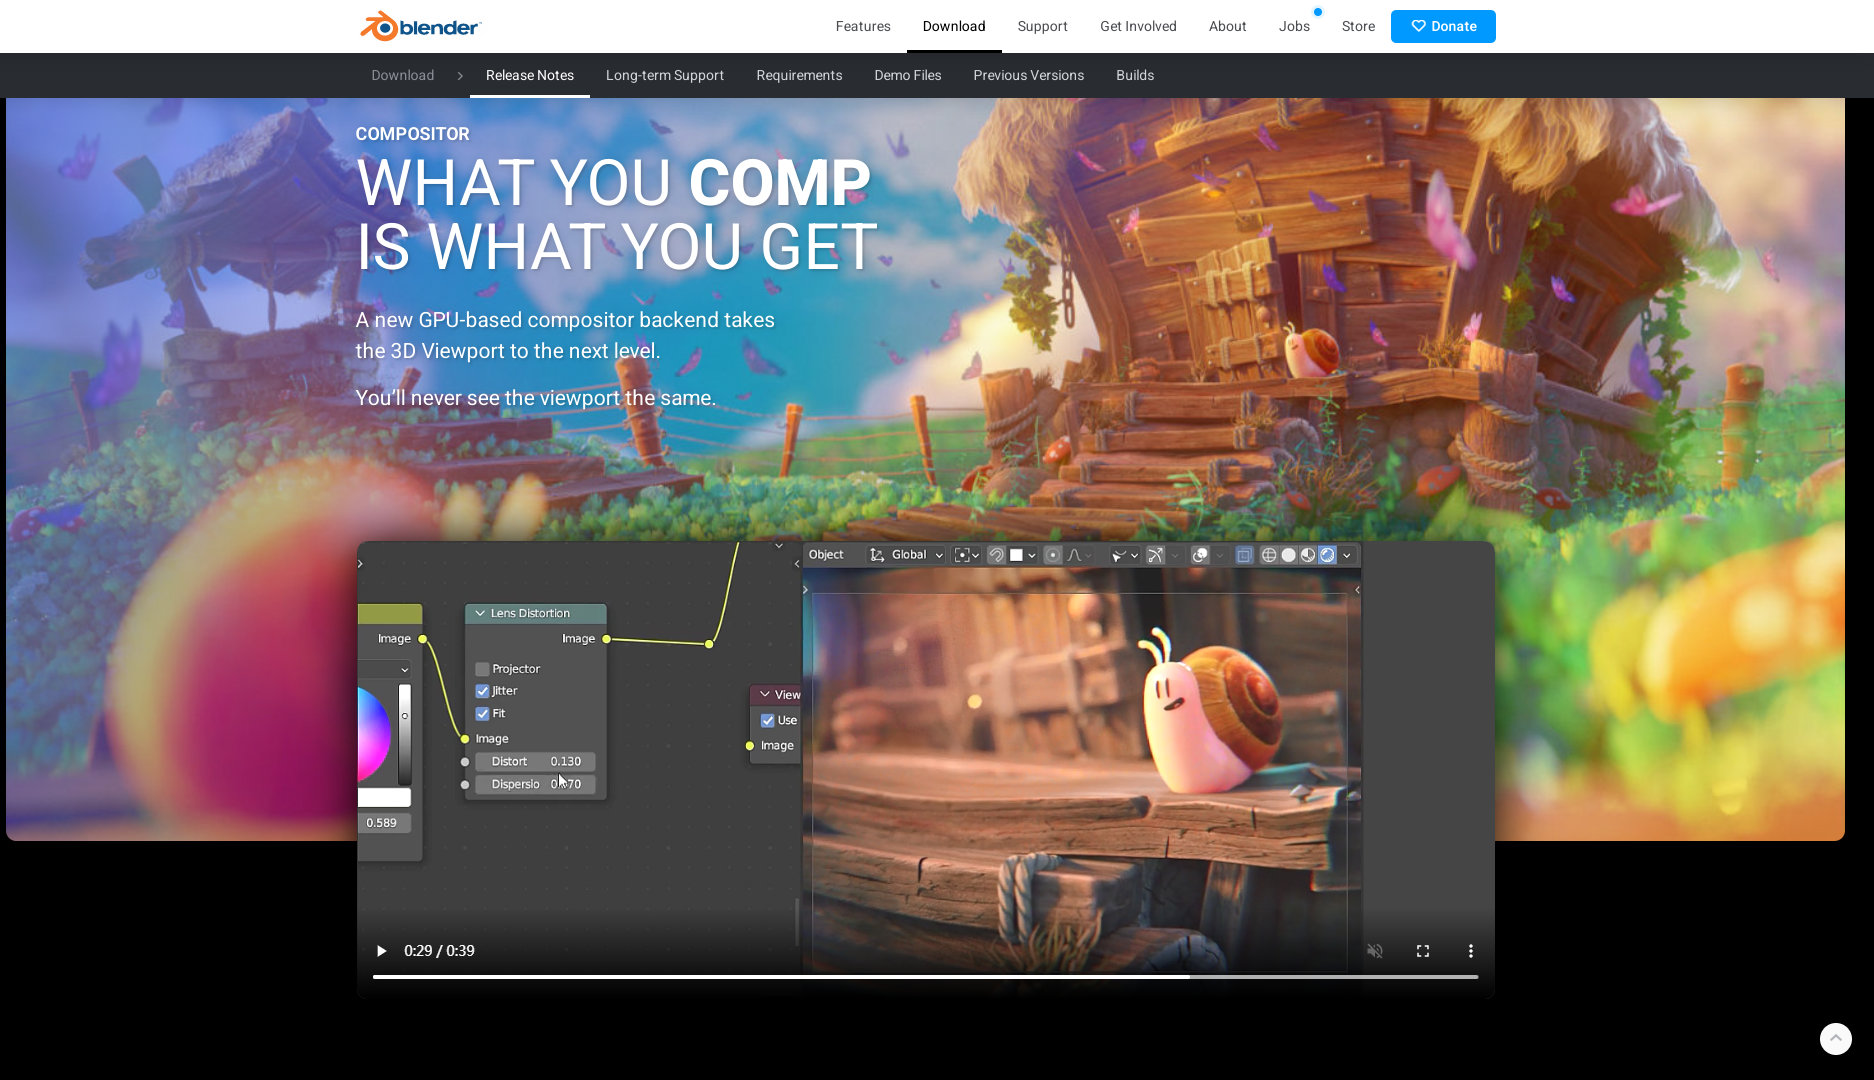This screenshot has height=1080, width=1874.
Task: Click the video progress bar
Action: [x=925, y=977]
